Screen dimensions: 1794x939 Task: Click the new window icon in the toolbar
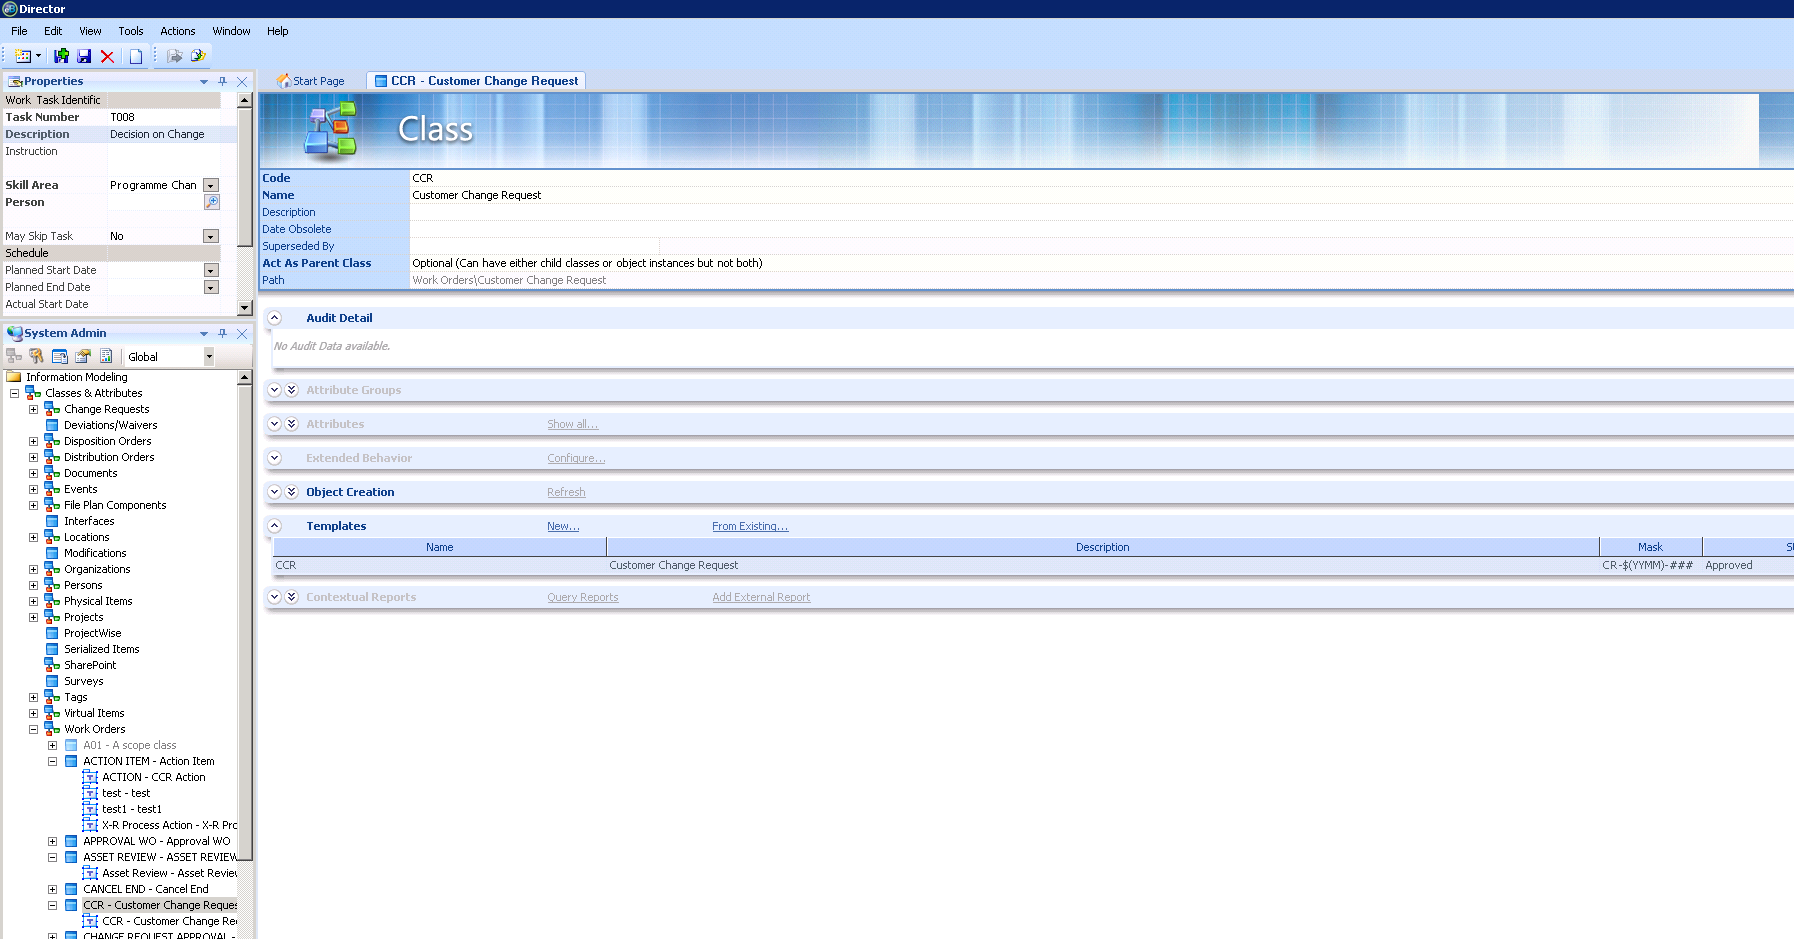pyautogui.click(x=23, y=56)
